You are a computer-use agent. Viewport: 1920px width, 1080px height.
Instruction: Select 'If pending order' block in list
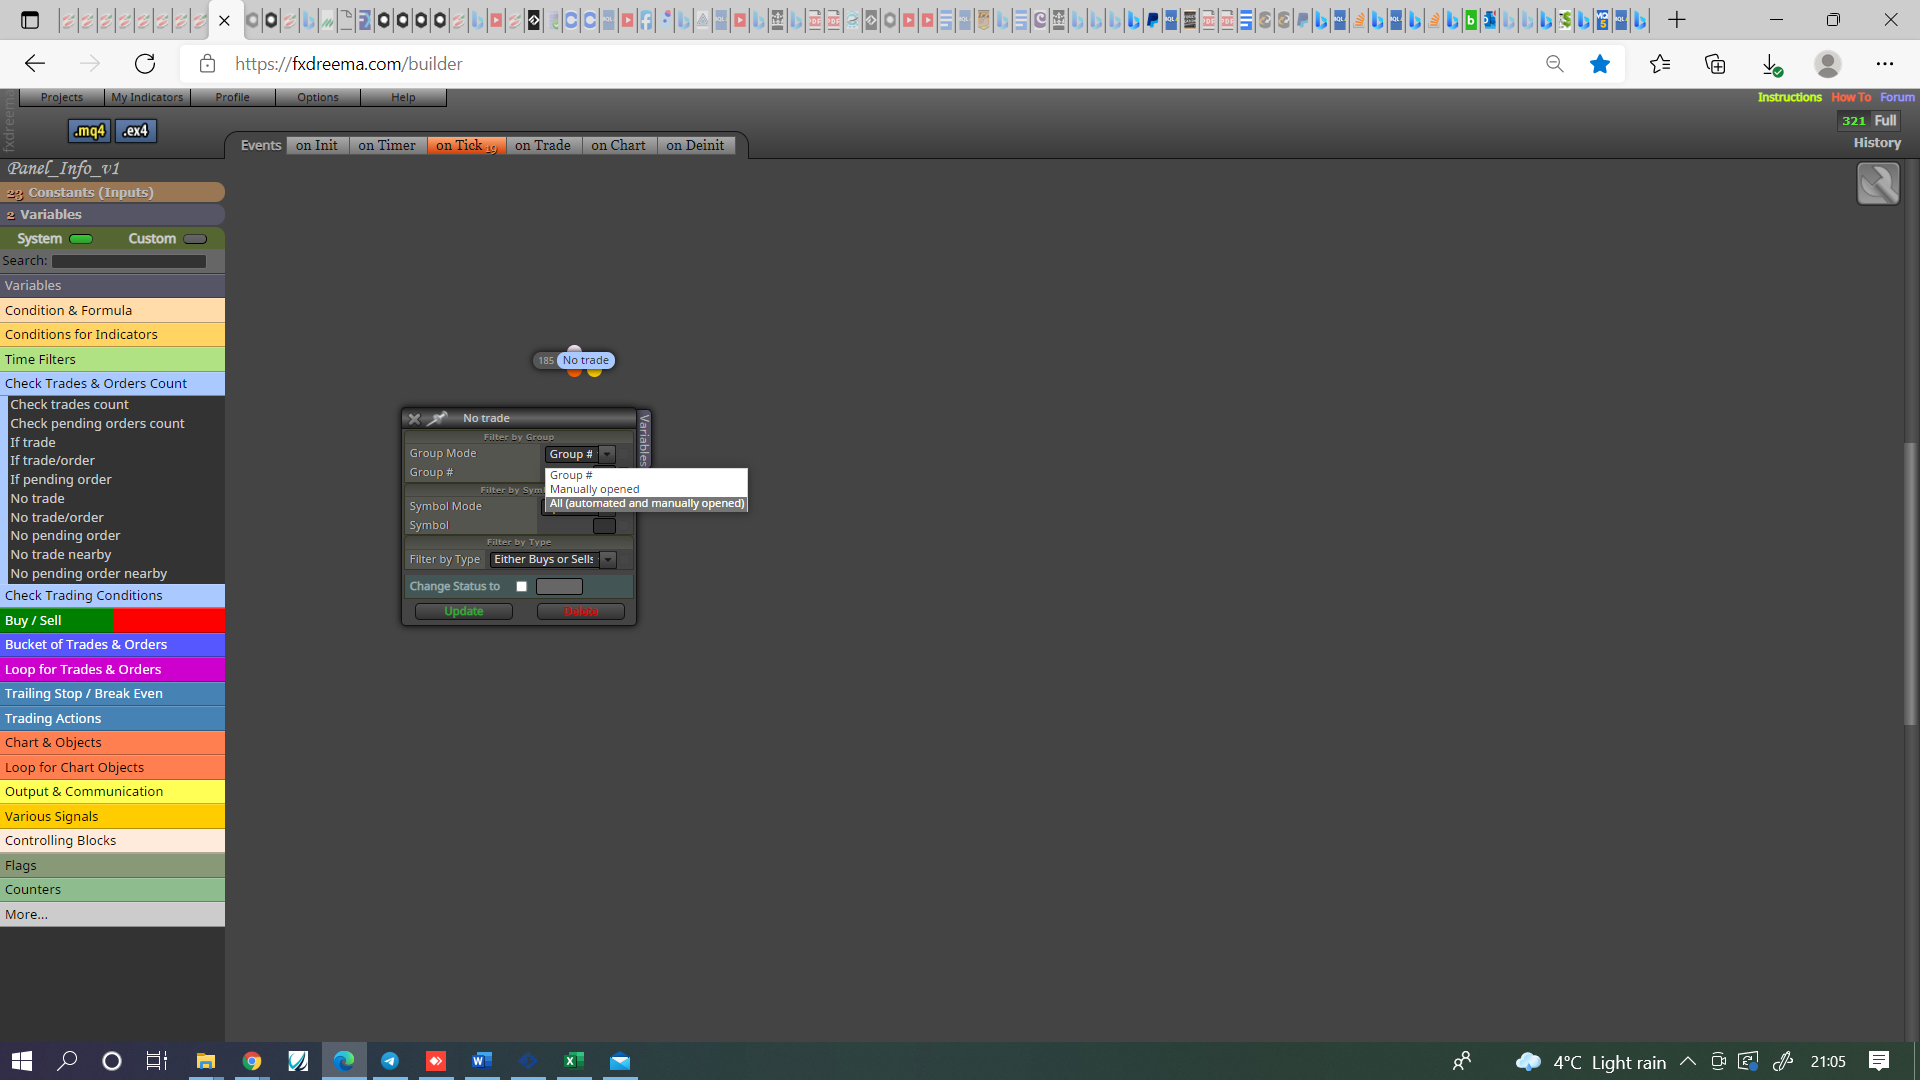[61, 480]
